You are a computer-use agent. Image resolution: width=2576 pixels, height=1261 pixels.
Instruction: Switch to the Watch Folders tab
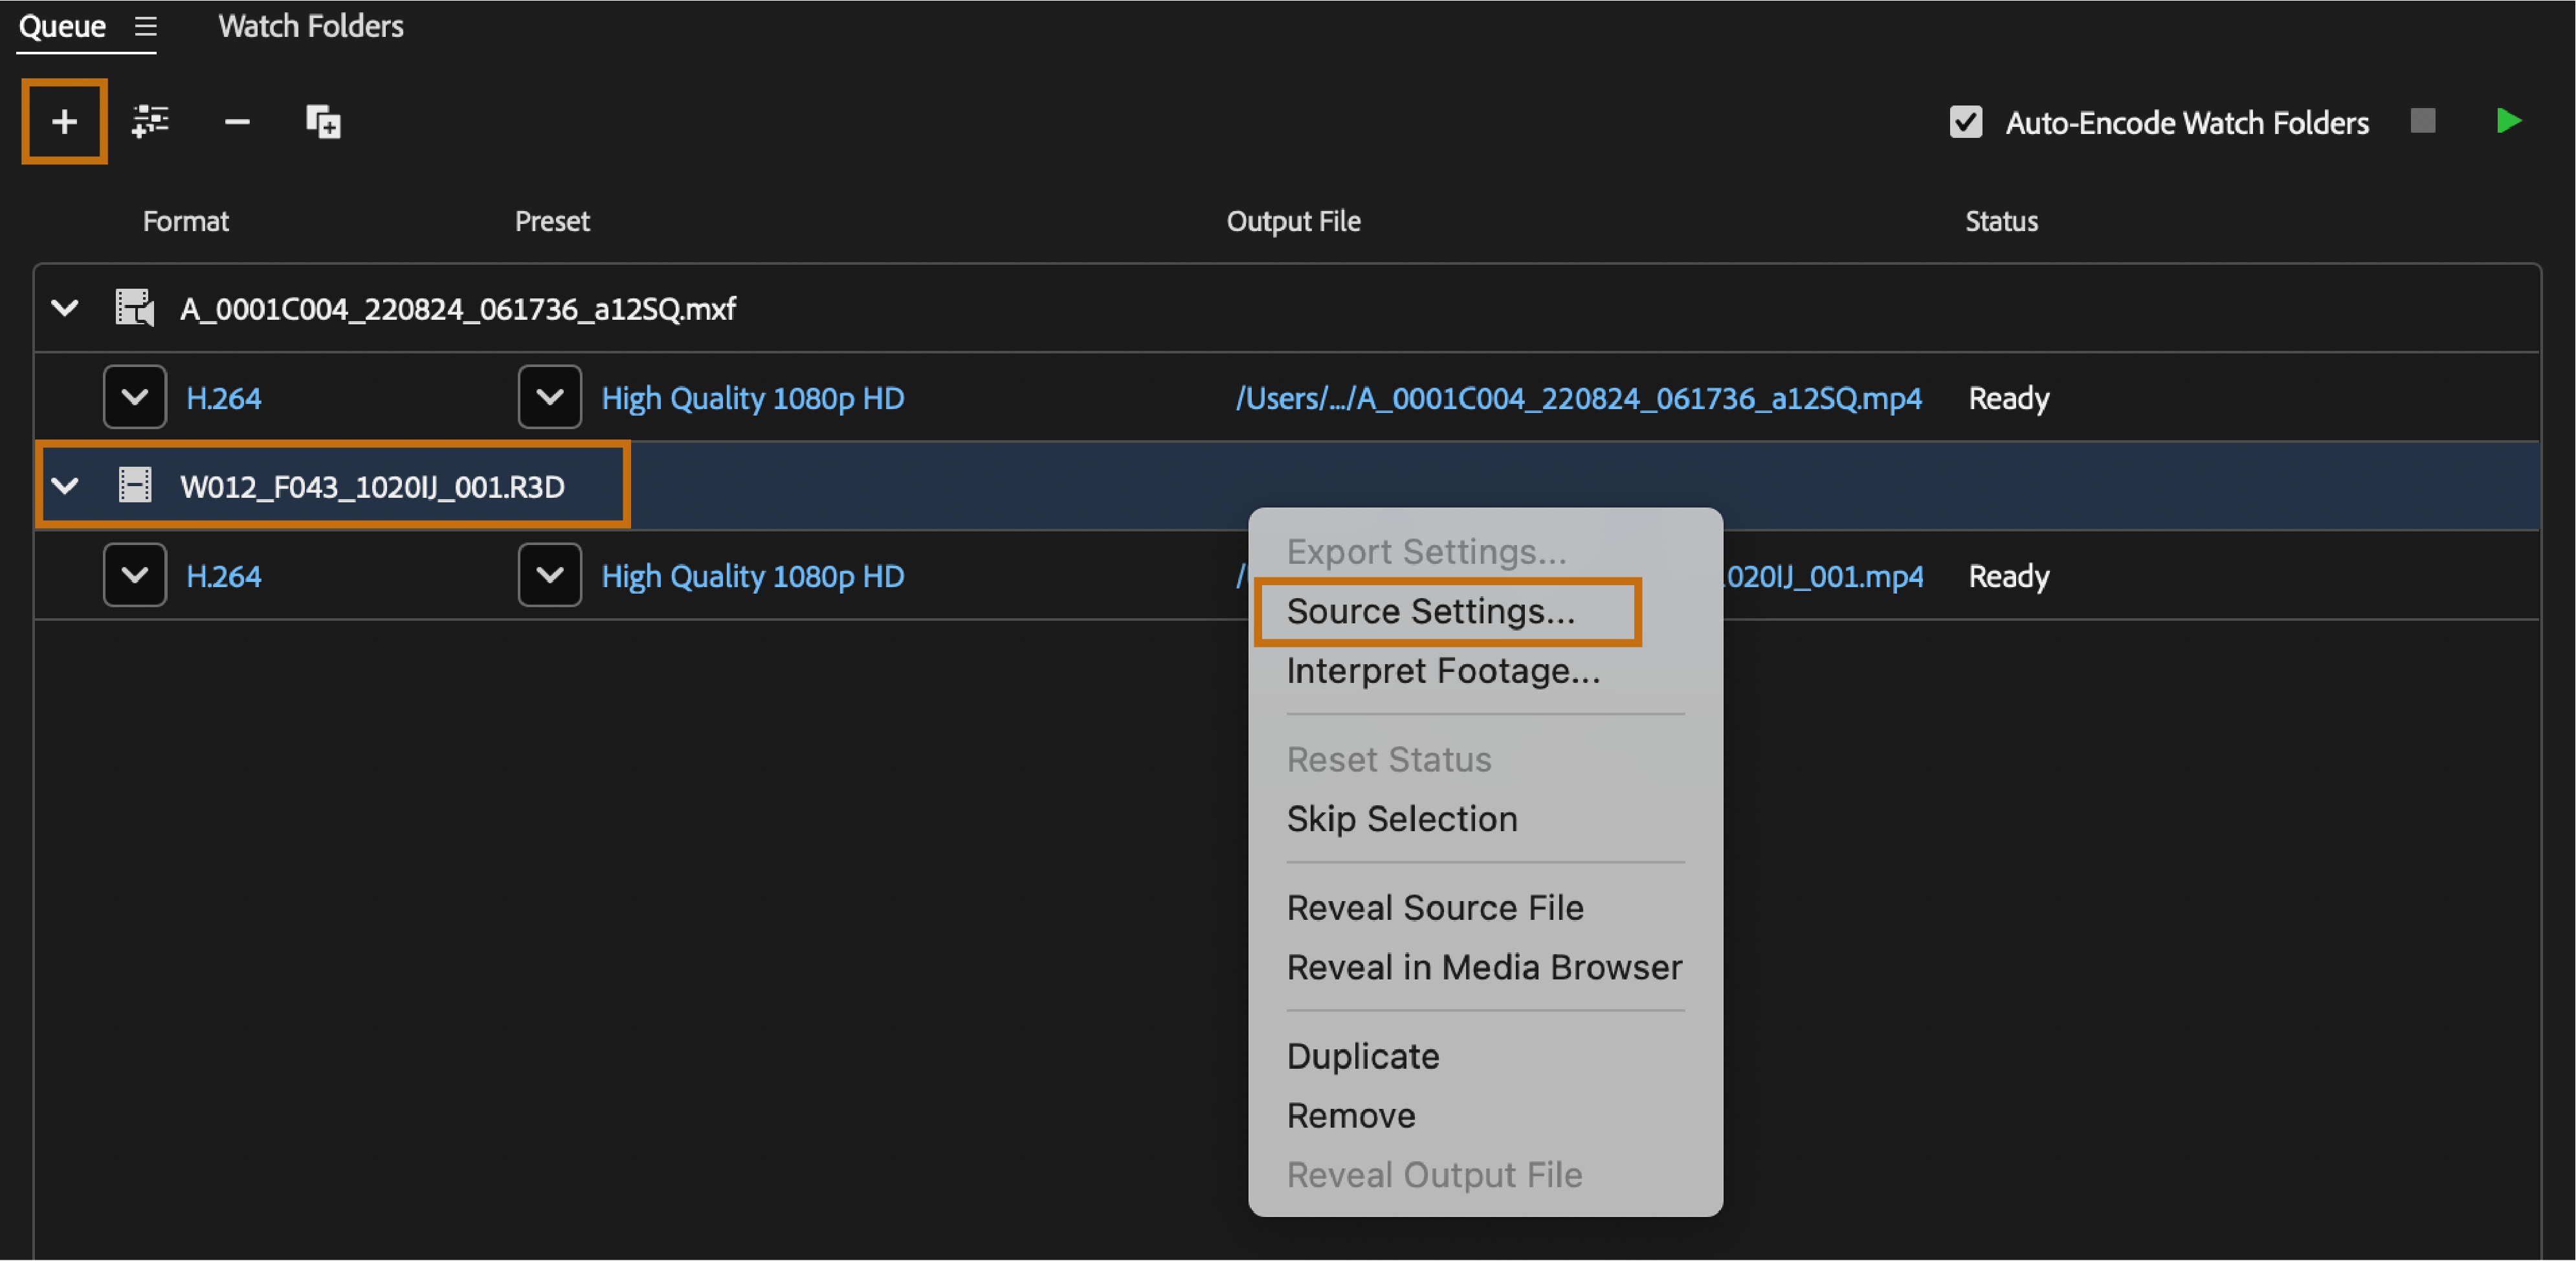[311, 27]
